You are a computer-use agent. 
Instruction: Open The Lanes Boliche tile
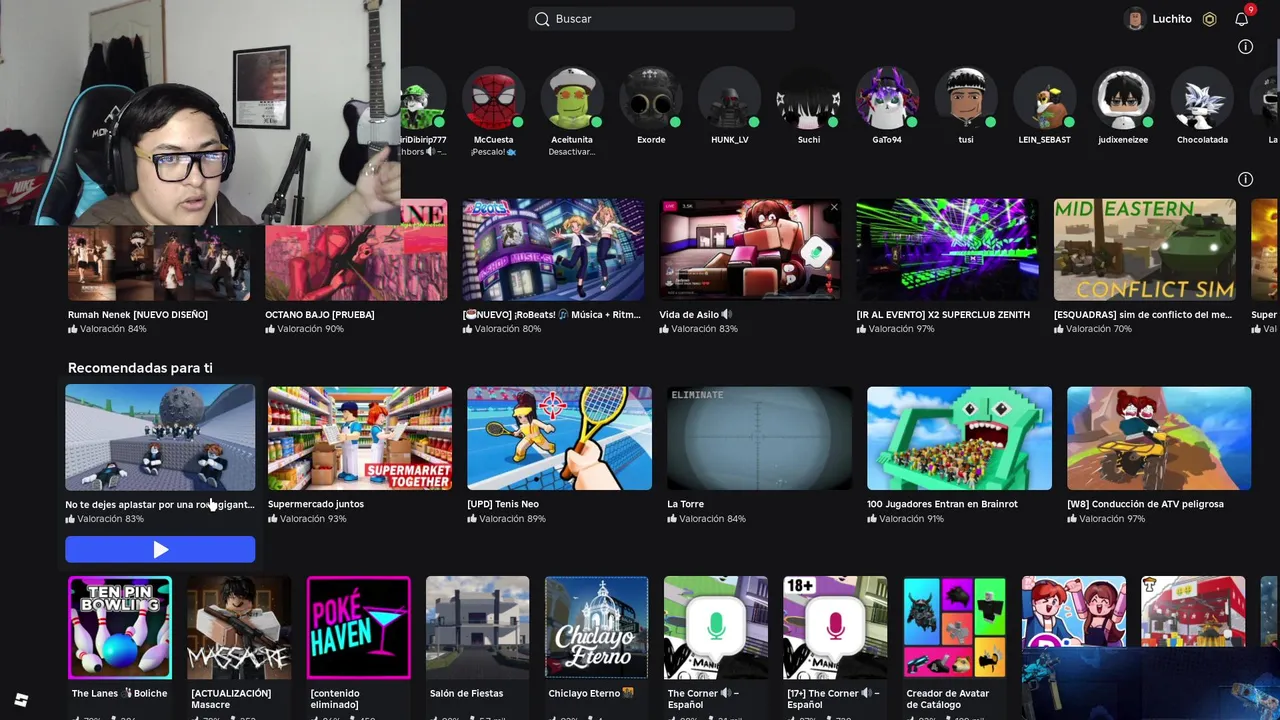pyautogui.click(x=119, y=627)
